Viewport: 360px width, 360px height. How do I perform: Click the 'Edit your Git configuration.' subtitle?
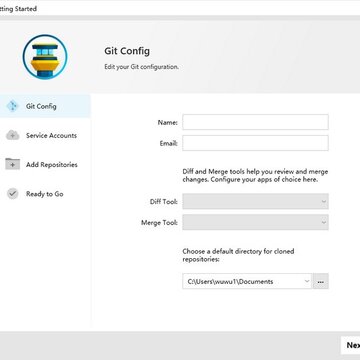tap(141, 67)
